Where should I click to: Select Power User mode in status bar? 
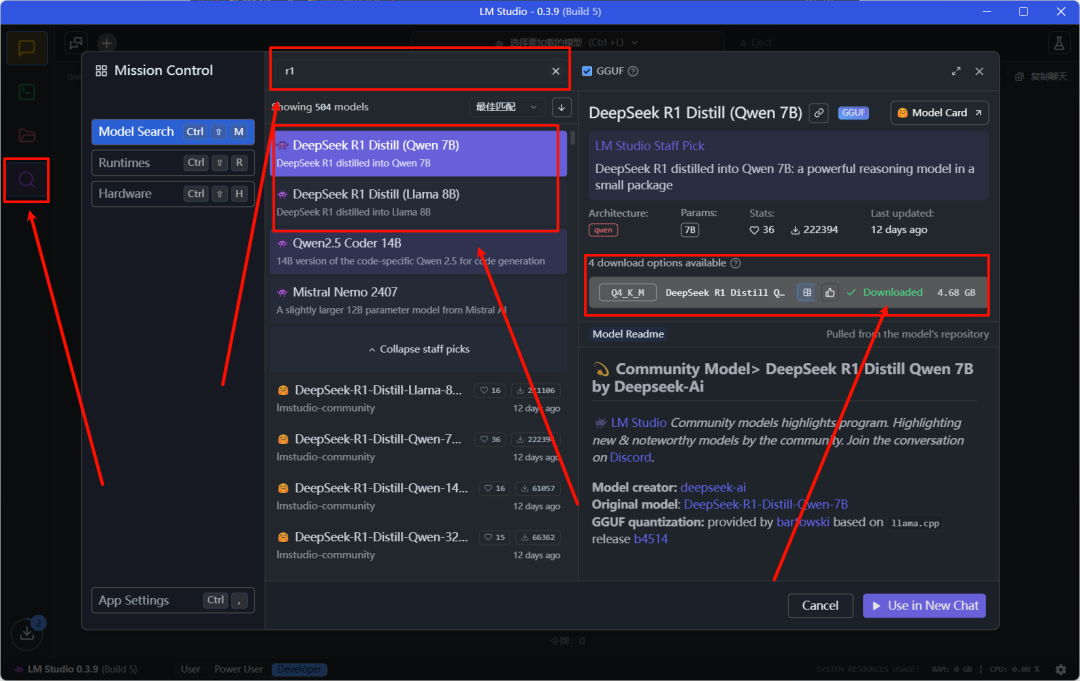click(x=238, y=669)
